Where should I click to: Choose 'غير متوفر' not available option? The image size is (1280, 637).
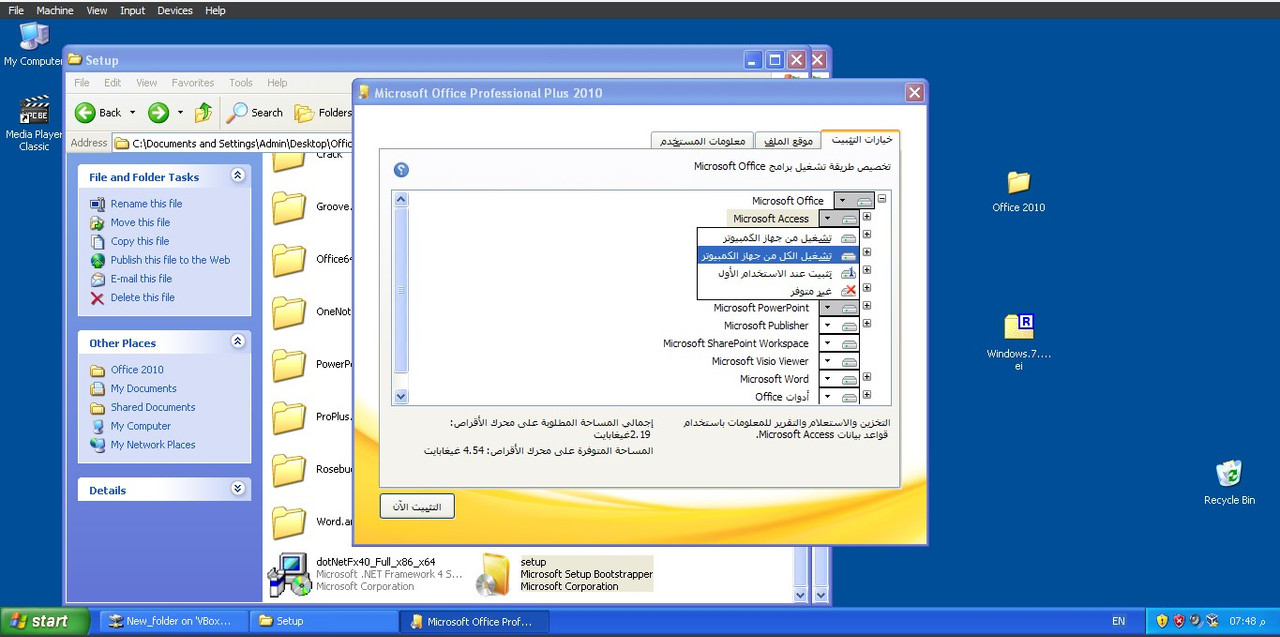tap(778, 290)
